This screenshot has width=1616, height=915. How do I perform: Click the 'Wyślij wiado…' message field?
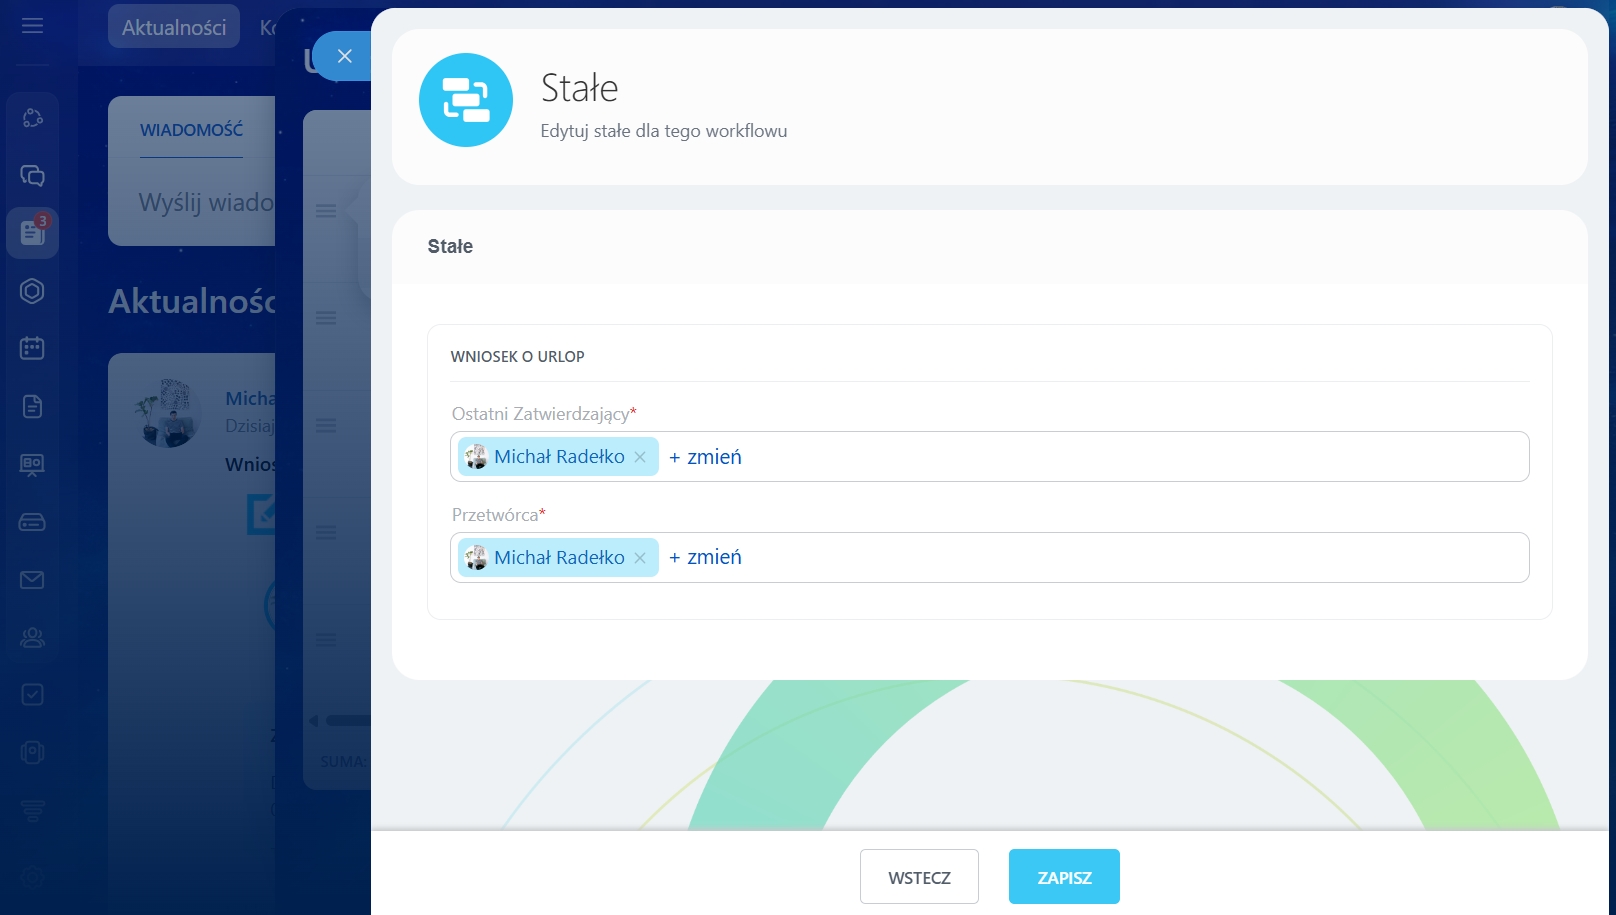tap(206, 203)
